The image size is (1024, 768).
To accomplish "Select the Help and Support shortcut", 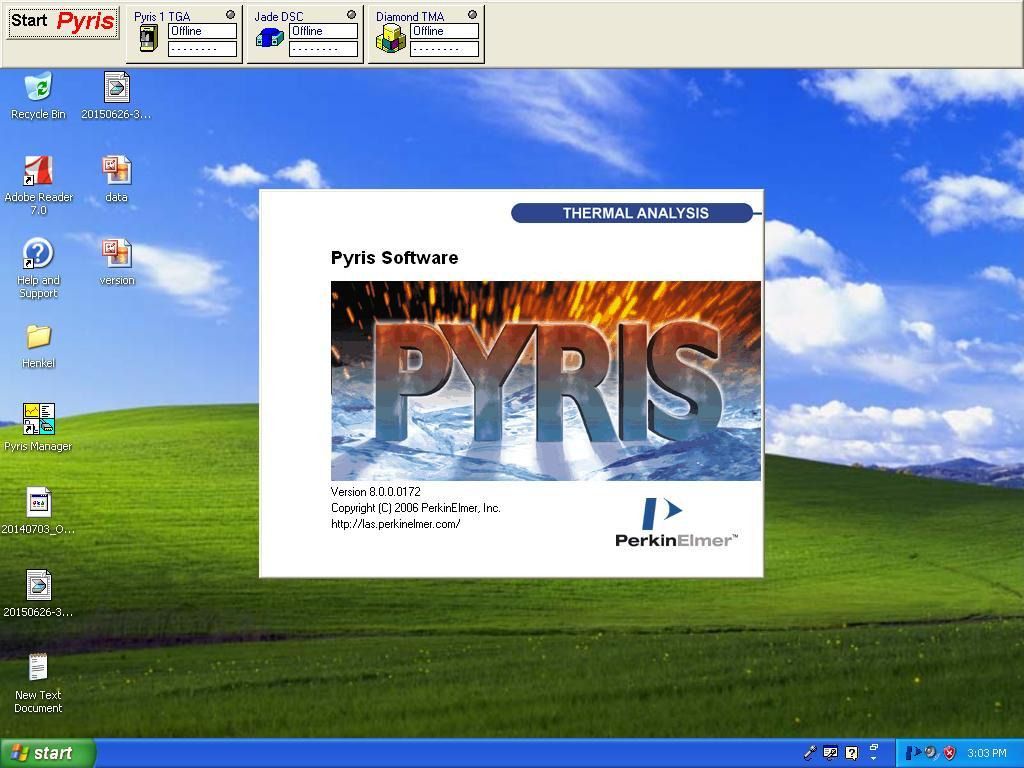I will (x=38, y=254).
